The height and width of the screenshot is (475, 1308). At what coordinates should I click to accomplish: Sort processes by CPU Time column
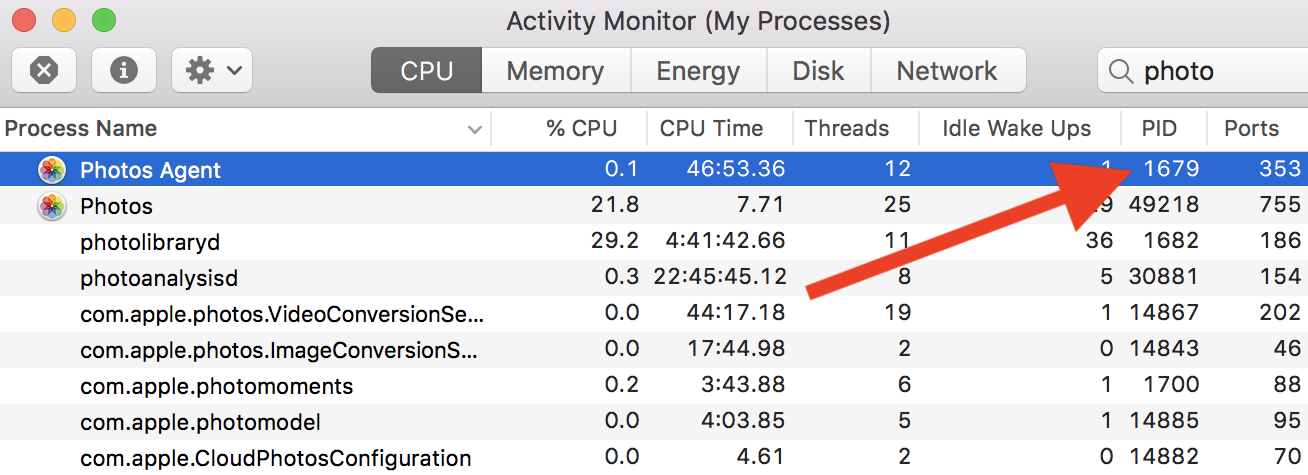coord(711,129)
